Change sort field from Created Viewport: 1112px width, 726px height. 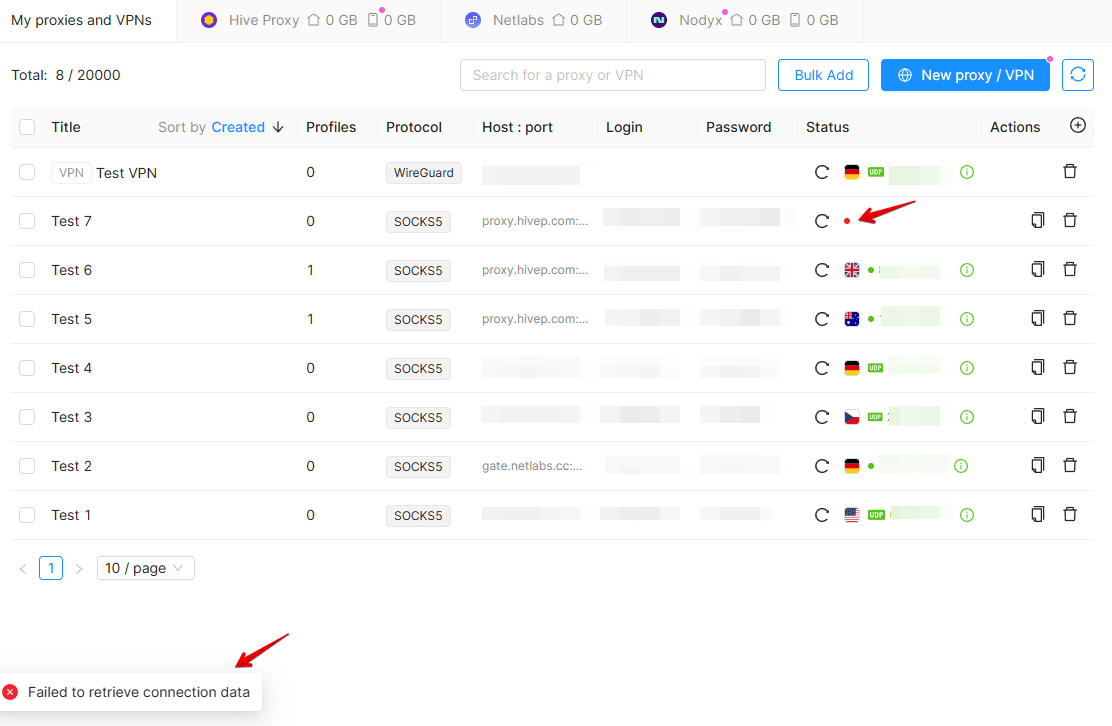coord(238,127)
